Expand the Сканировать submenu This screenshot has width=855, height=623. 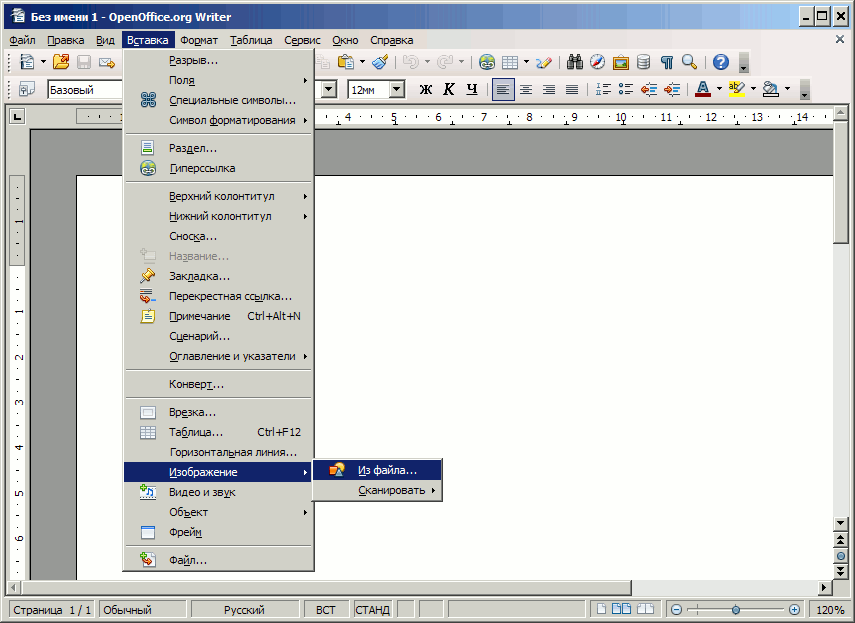click(x=377, y=490)
